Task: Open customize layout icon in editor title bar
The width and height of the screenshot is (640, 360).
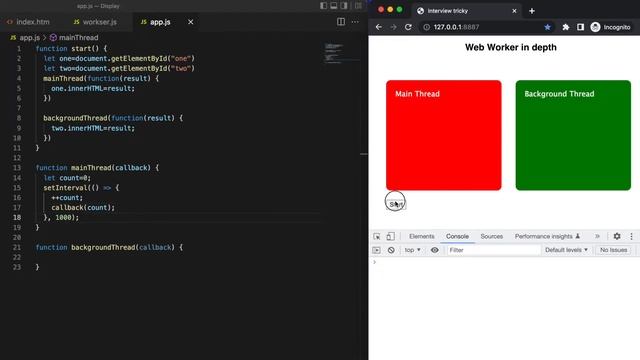Action: [x=358, y=6]
